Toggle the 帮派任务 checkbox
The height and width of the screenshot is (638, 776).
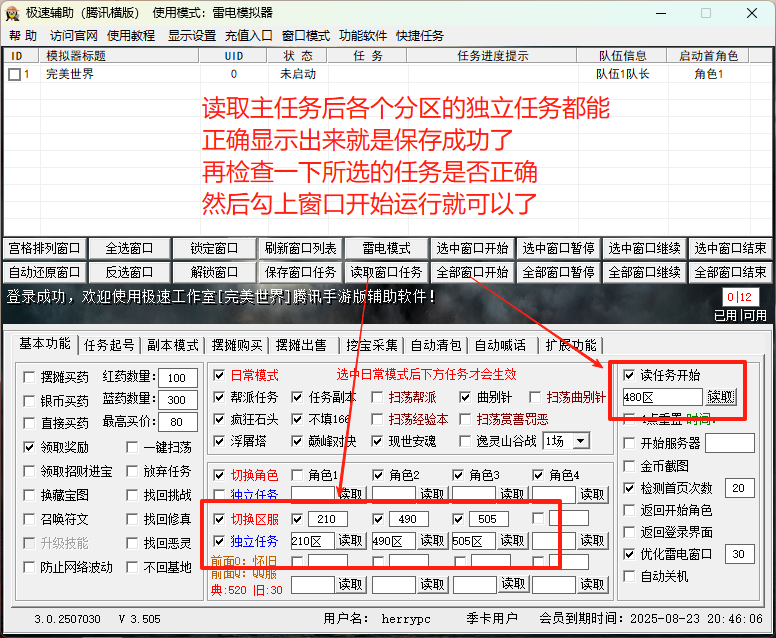(219, 397)
